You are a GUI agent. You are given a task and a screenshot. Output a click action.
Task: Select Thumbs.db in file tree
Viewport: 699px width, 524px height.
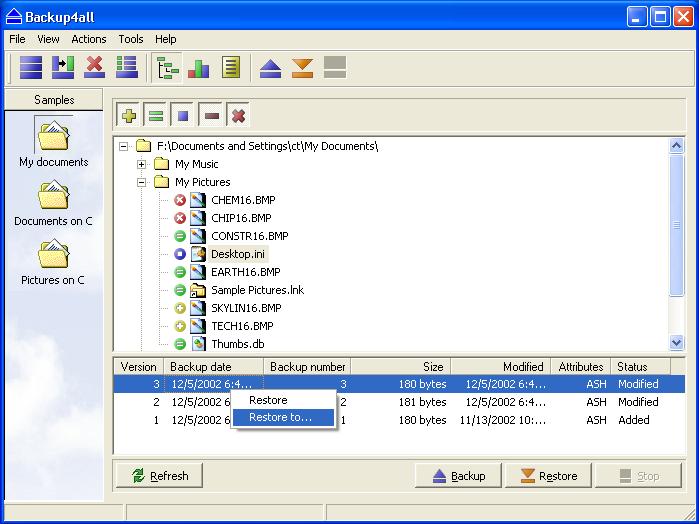(x=238, y=344)
